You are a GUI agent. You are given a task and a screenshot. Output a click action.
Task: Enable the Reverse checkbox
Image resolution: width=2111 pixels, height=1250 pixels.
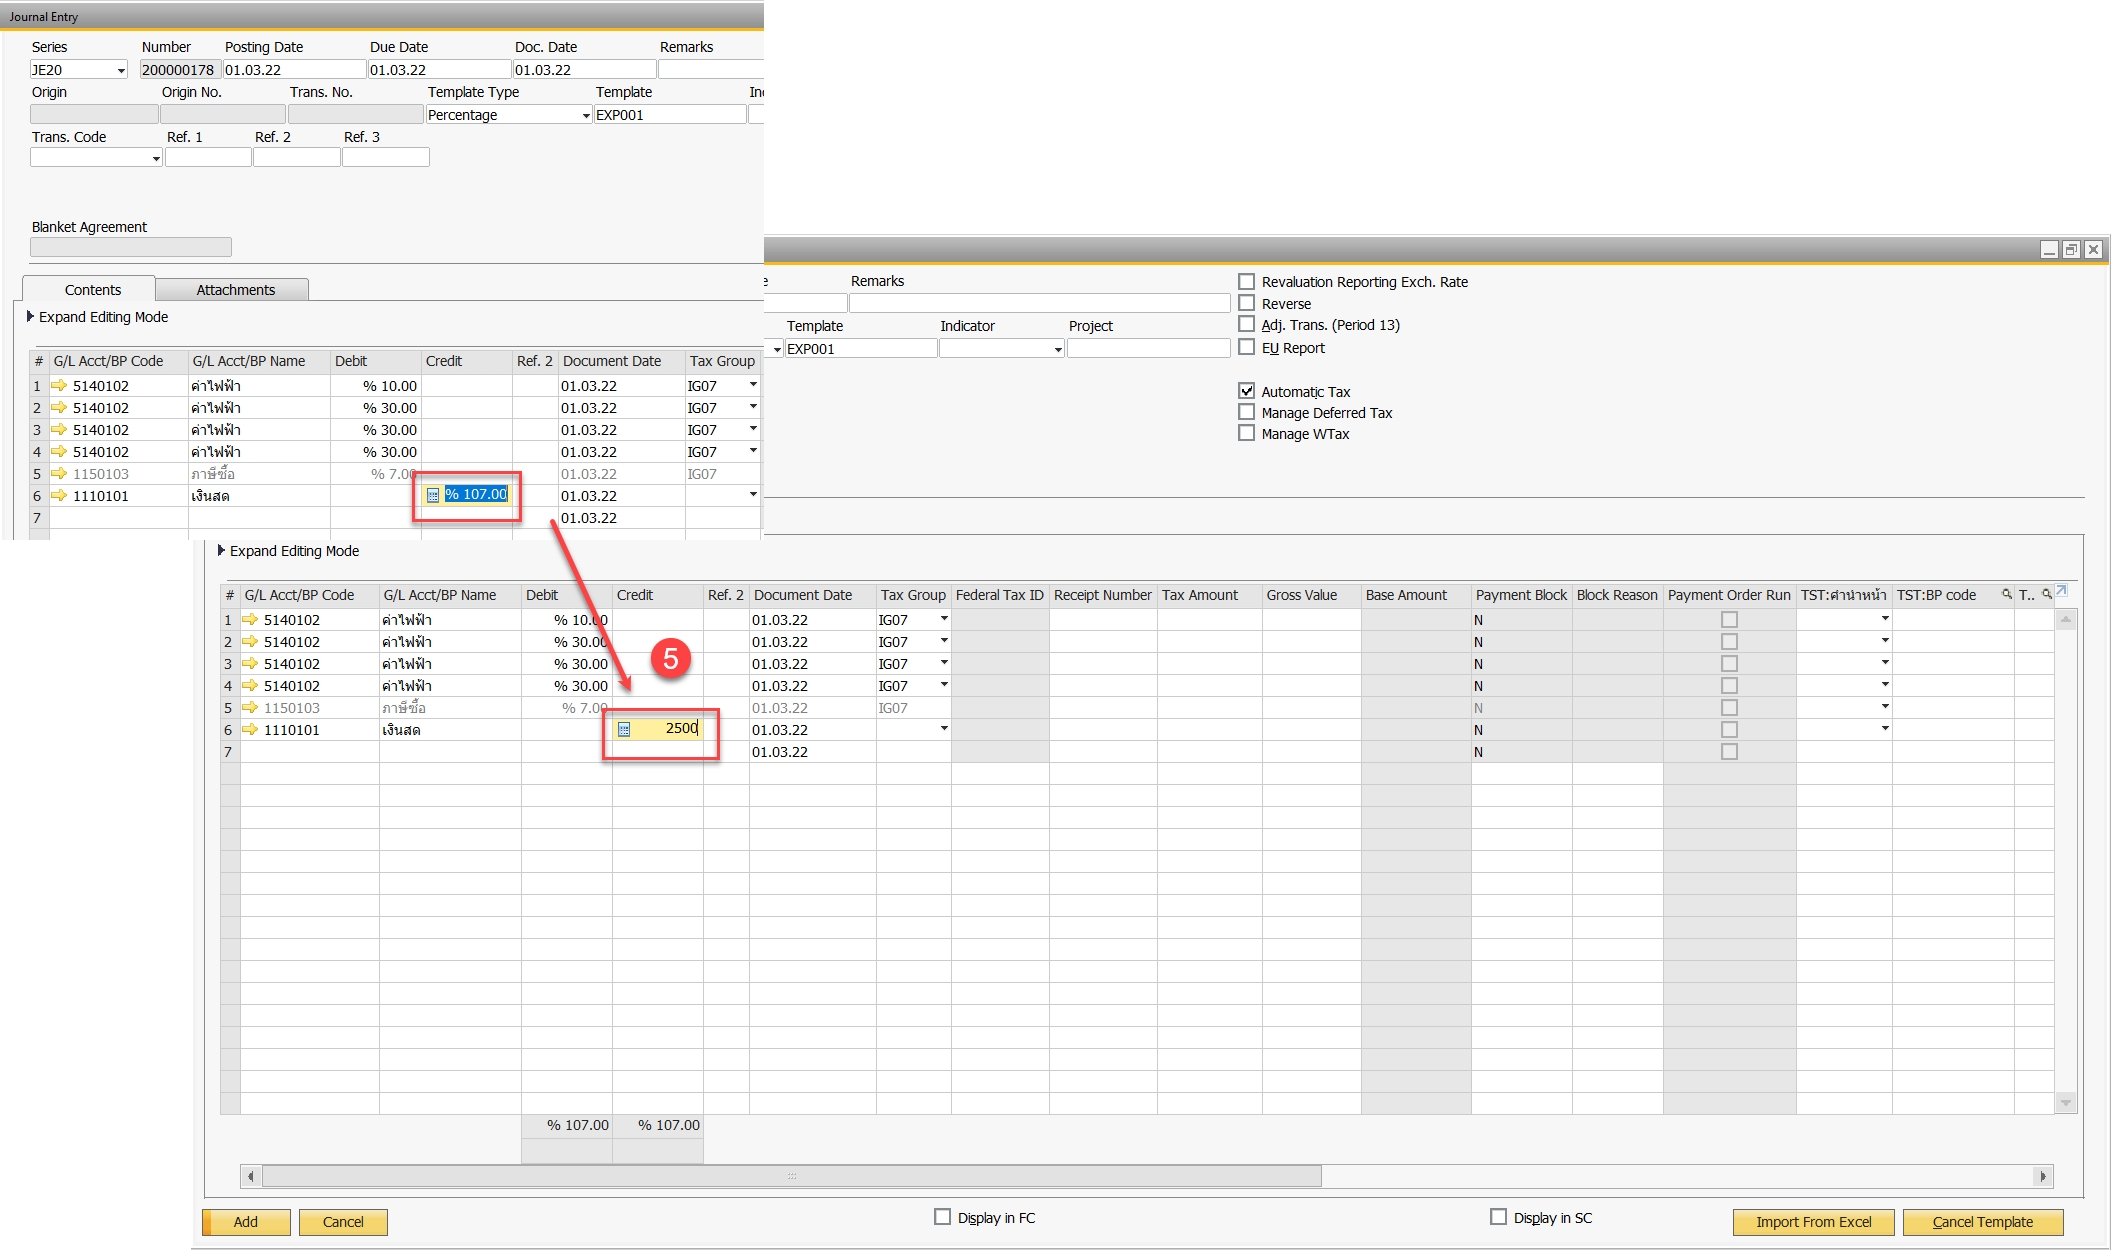coord(1246,303)
